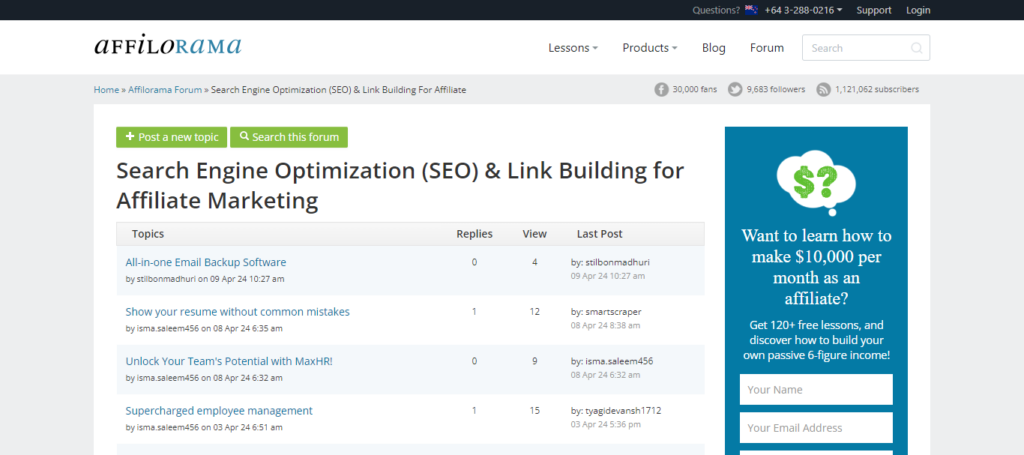Open the Login link
This screenshot has width=1024, height=455.
point(918,10)
